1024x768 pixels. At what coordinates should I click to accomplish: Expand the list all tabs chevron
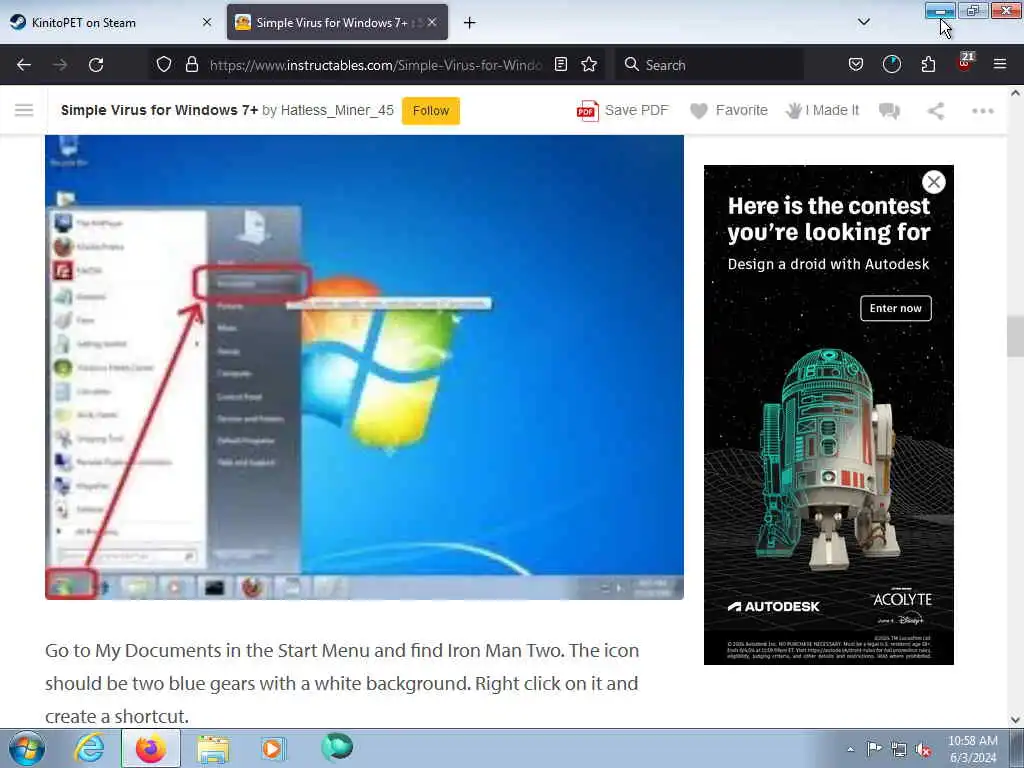tap(863, 22)
